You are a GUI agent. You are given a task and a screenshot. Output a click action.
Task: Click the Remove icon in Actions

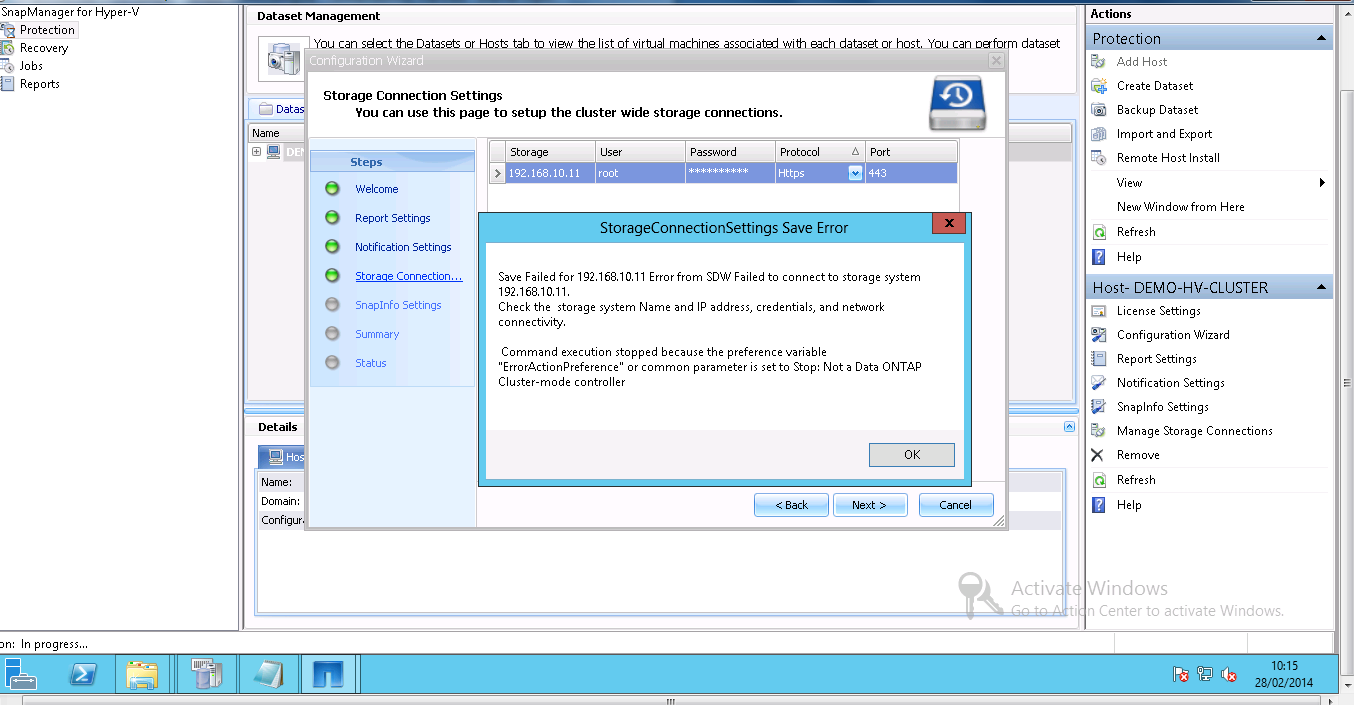coord(1098,455)
